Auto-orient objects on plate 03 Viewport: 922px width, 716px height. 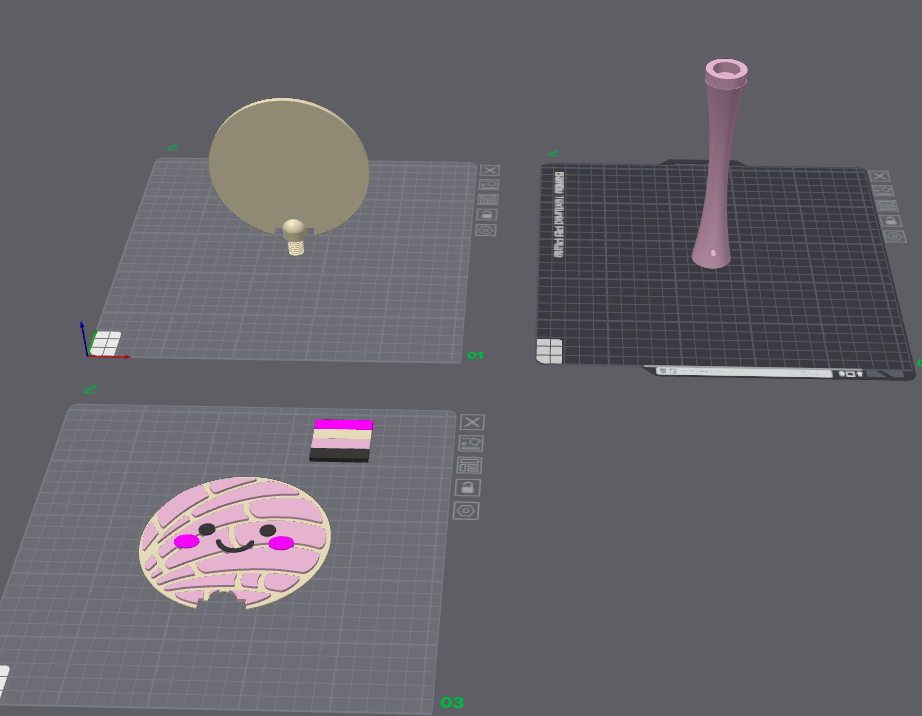click(470, 443)
